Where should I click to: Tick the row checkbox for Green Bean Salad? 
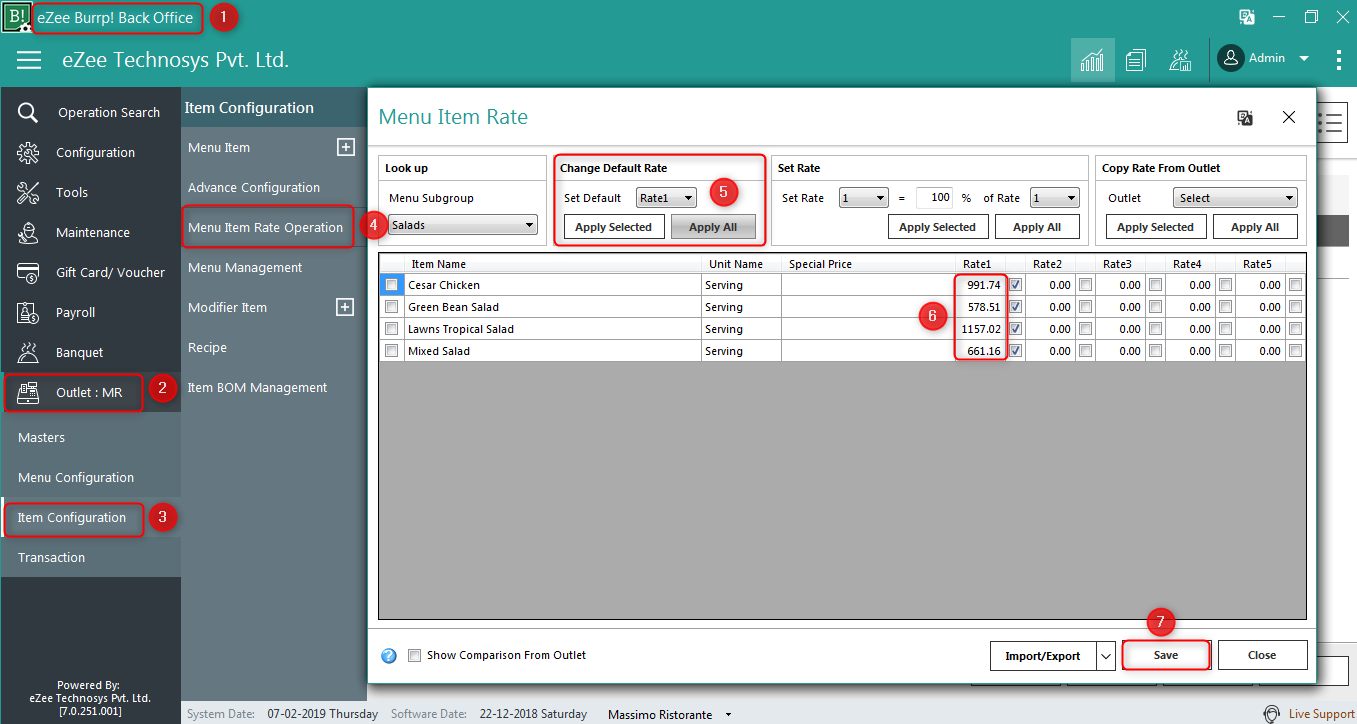392,307
